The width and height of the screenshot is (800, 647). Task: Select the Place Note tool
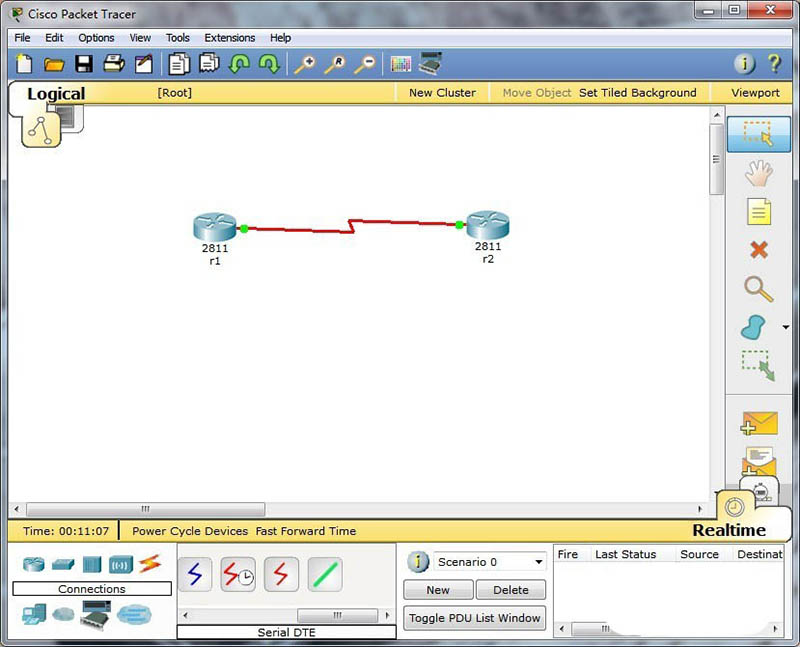[x=759, y=212]
